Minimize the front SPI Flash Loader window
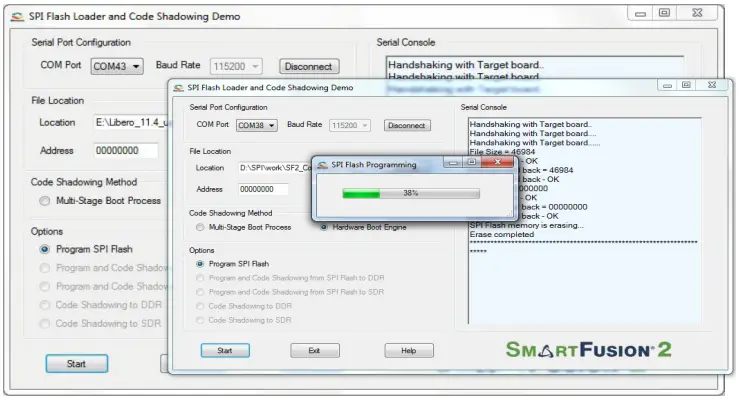 (x=667, y=86)
